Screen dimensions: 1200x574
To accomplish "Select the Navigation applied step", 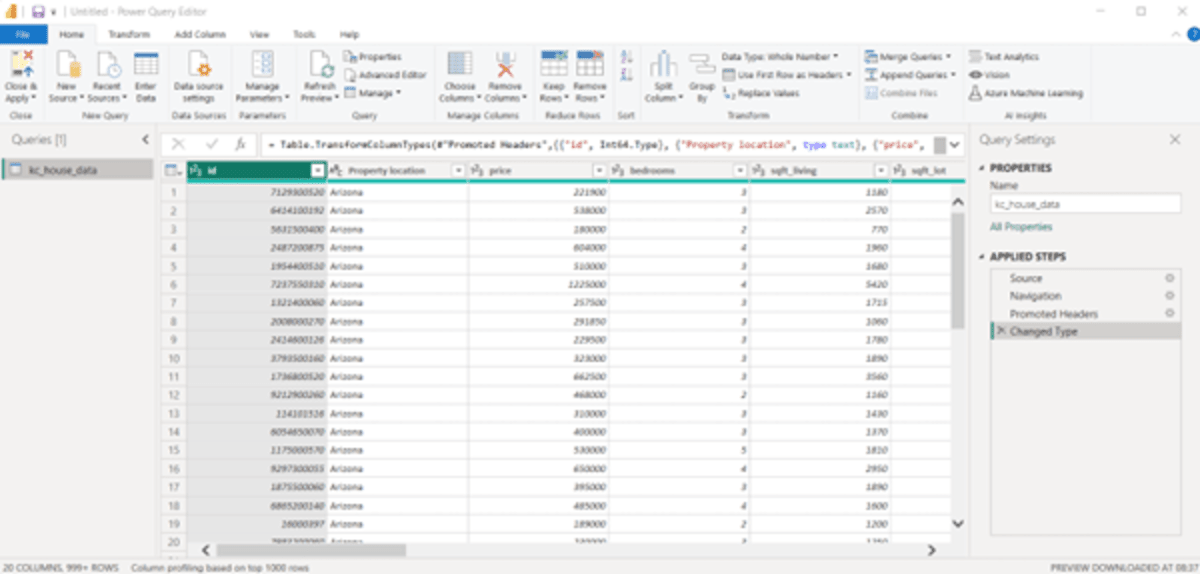I will pyautogui.click(x=1036, y=296).
